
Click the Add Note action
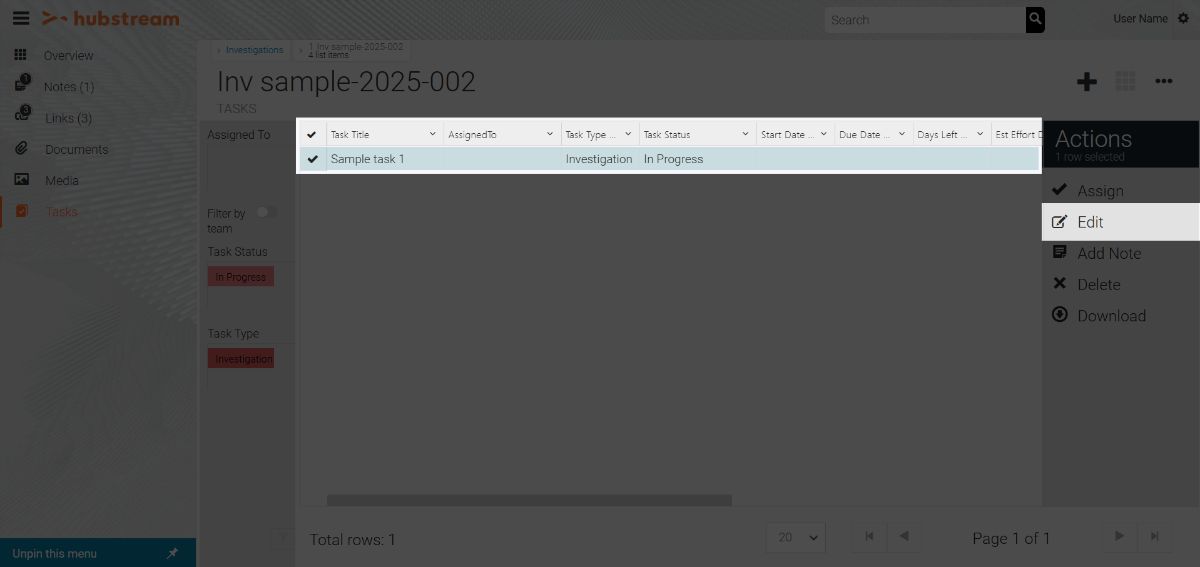point(1120,253)
